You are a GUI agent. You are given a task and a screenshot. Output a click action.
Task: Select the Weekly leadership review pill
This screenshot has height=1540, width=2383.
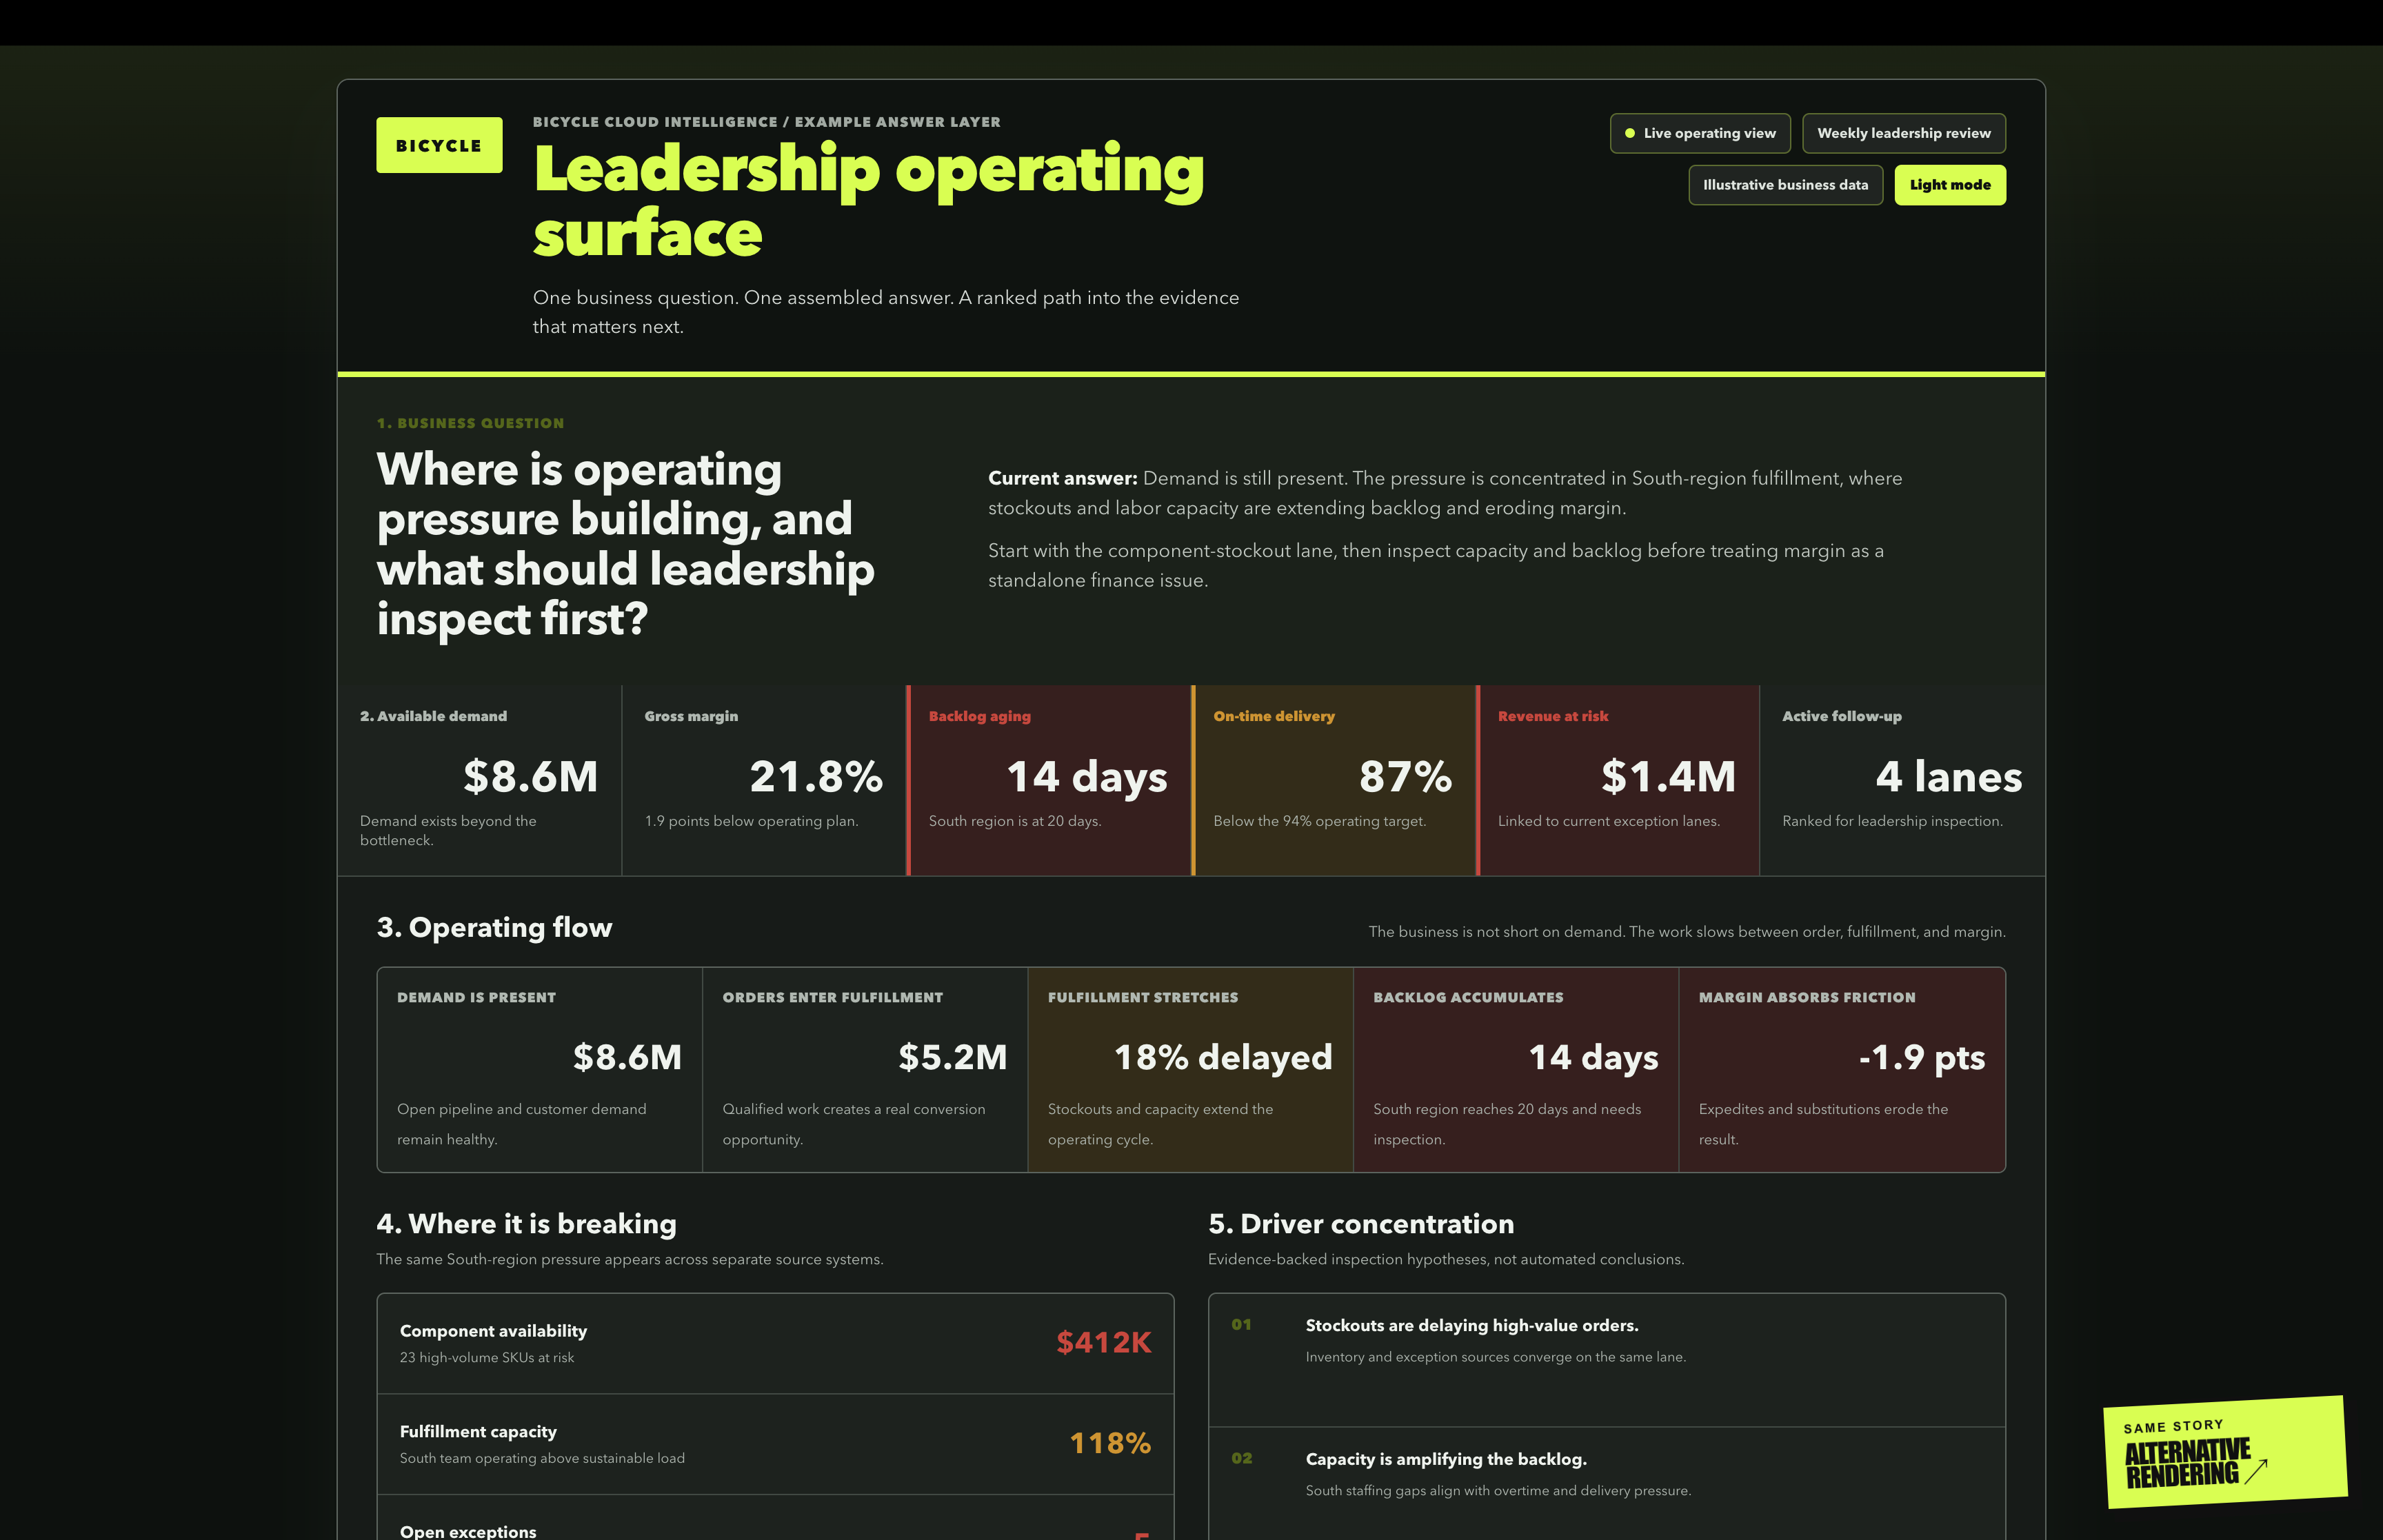pyautogui.click(x=1903, y=133)
